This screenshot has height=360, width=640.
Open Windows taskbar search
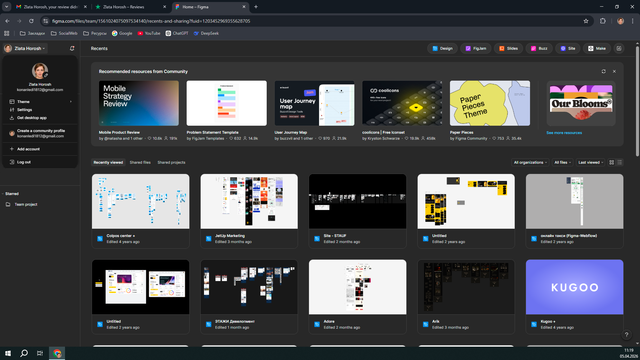(24, 353)
